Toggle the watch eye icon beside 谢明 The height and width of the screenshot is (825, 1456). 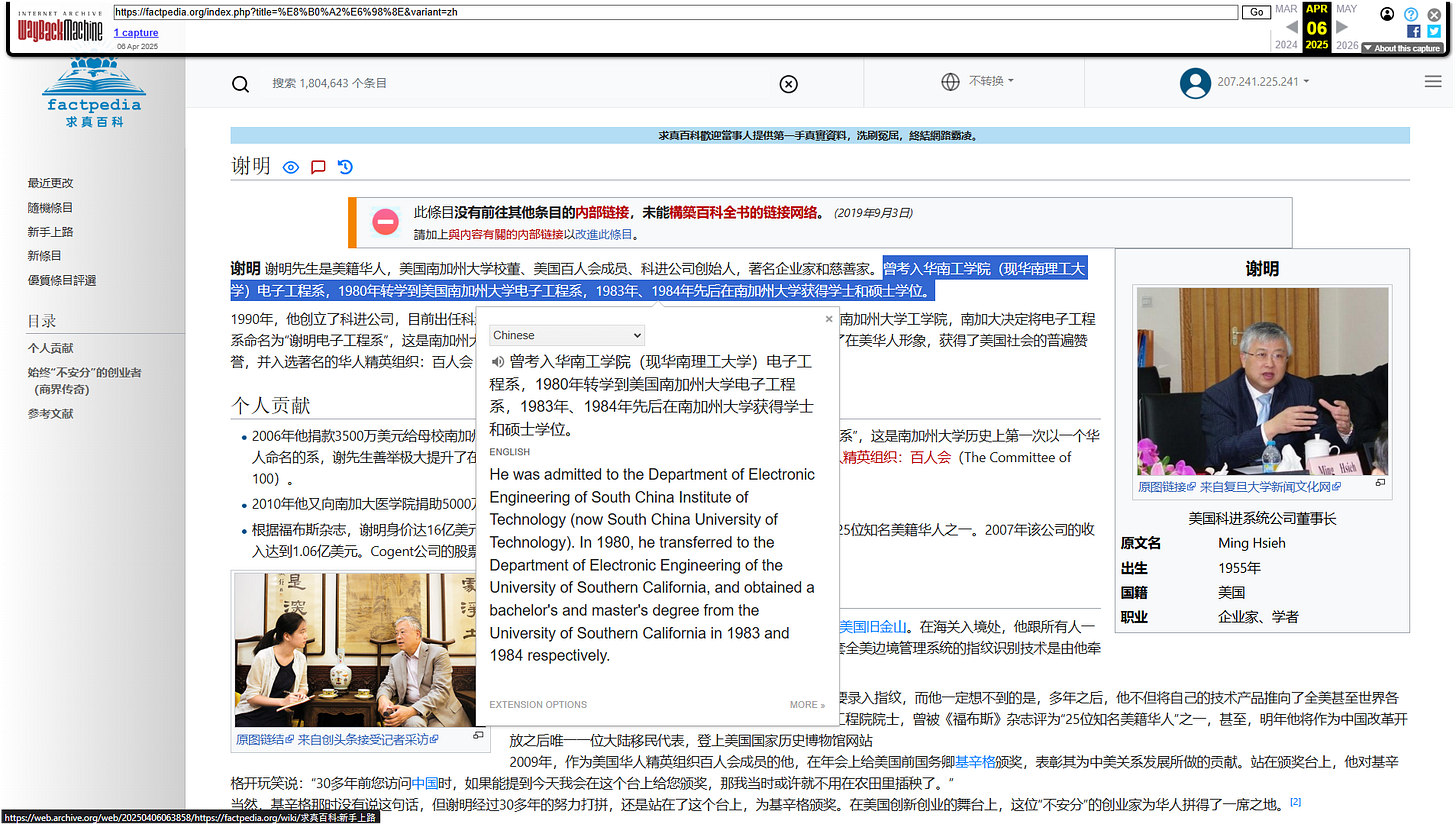click(x=291, y=167)
